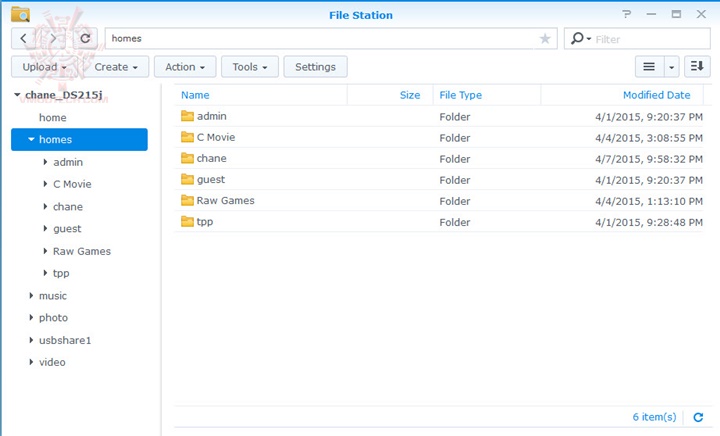The width and height of the screenshot is (720, 436).
Task: Click the tpp folder icon in list
Action: tap(187, 222)
